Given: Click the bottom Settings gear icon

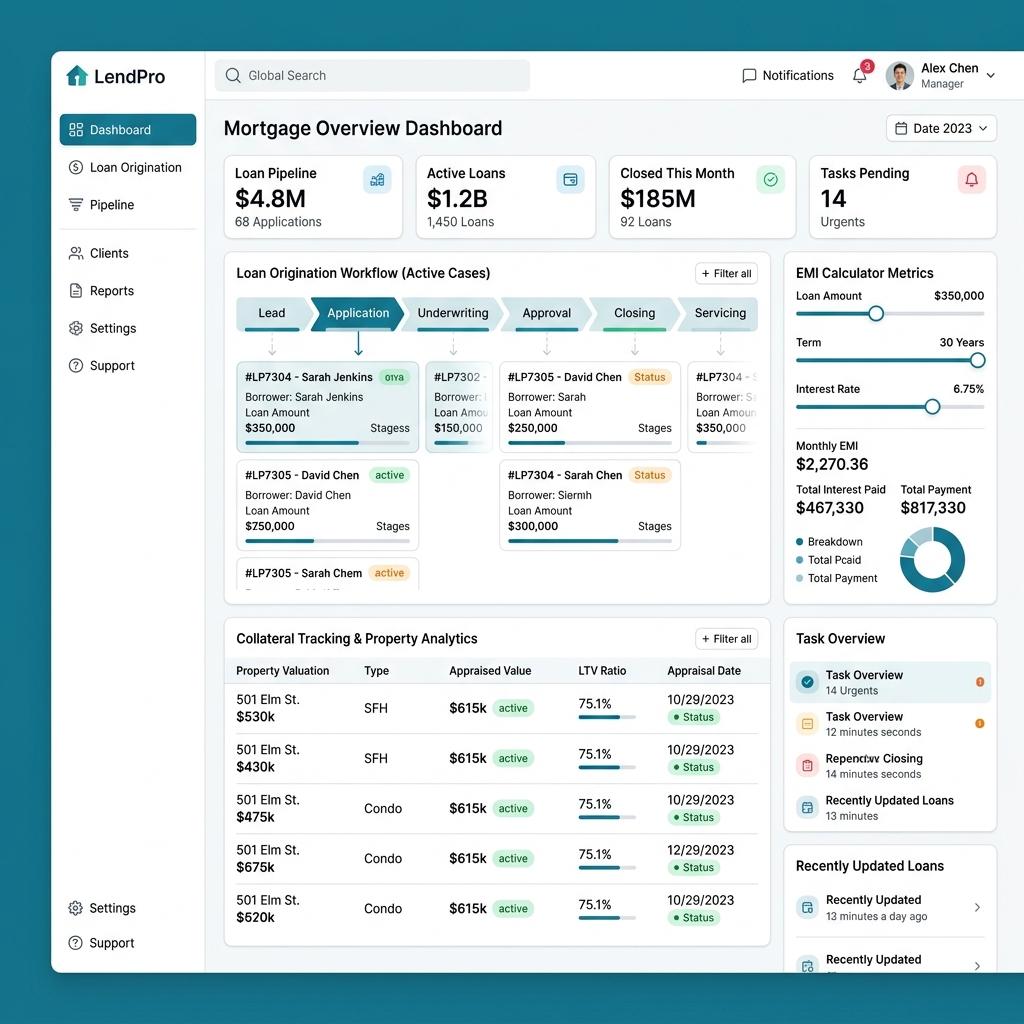Looking at the screenshot, I should click(76, 908).
